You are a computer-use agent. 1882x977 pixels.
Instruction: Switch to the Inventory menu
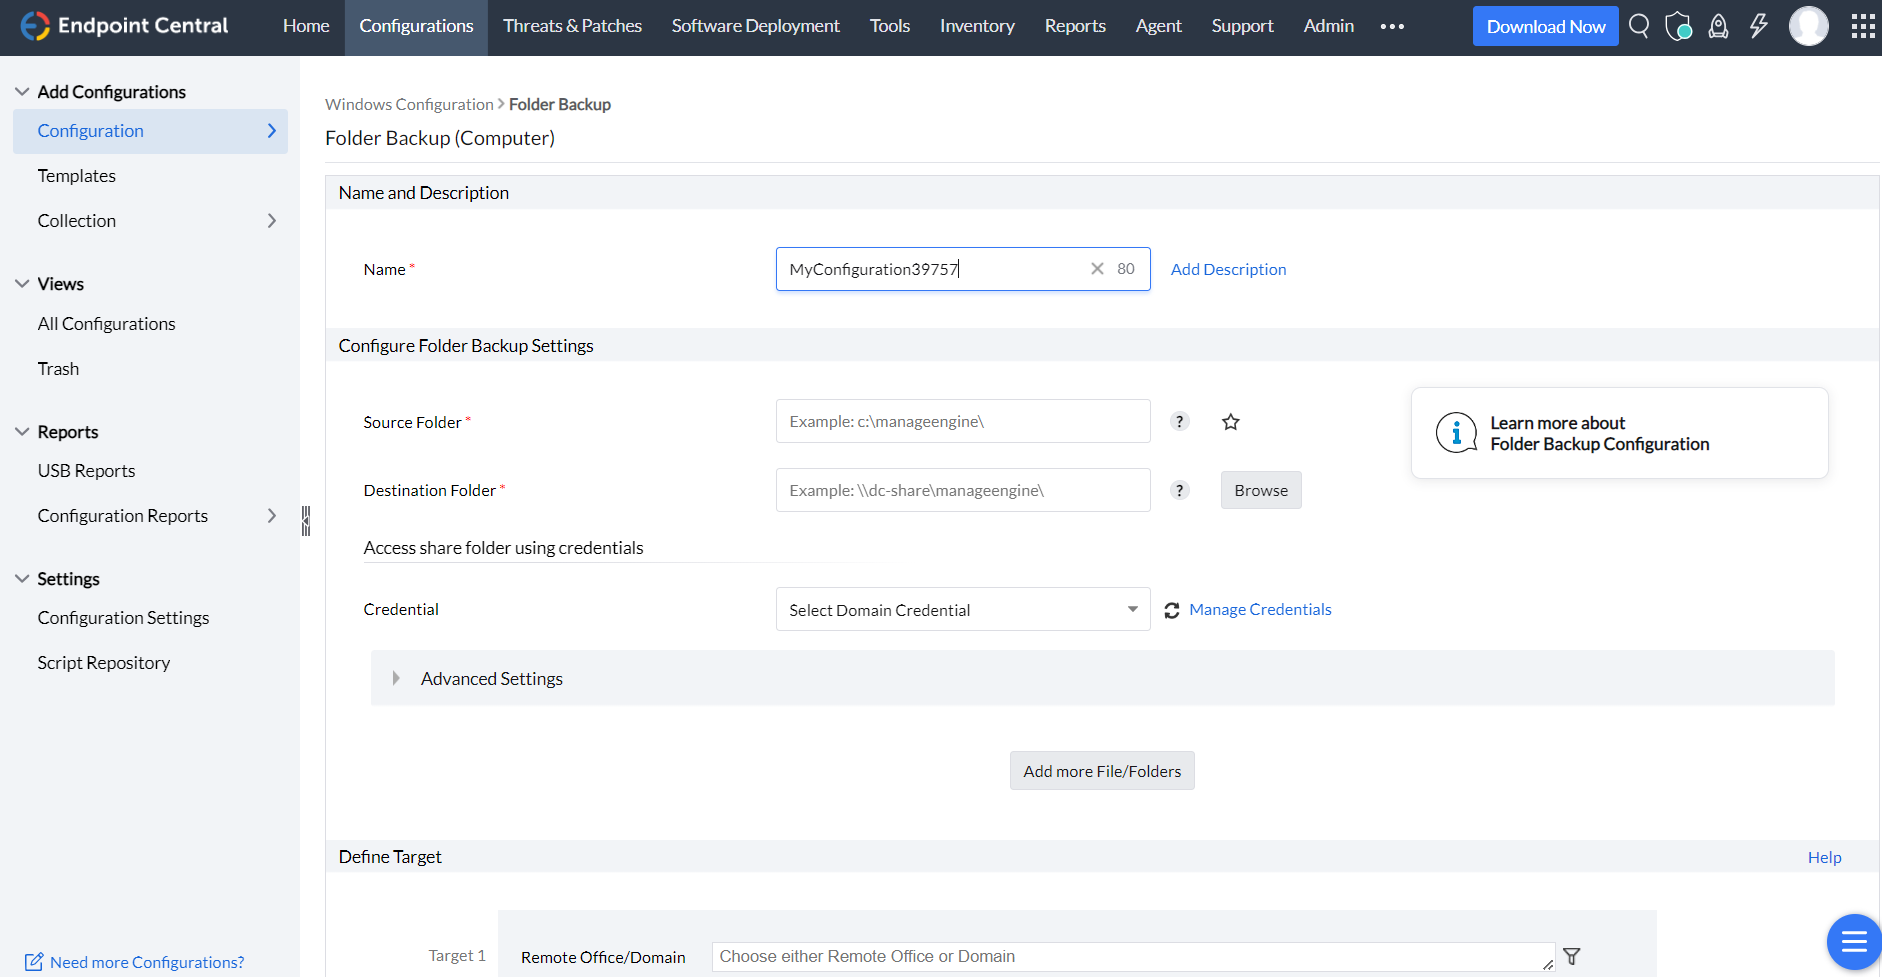point(976,26)
